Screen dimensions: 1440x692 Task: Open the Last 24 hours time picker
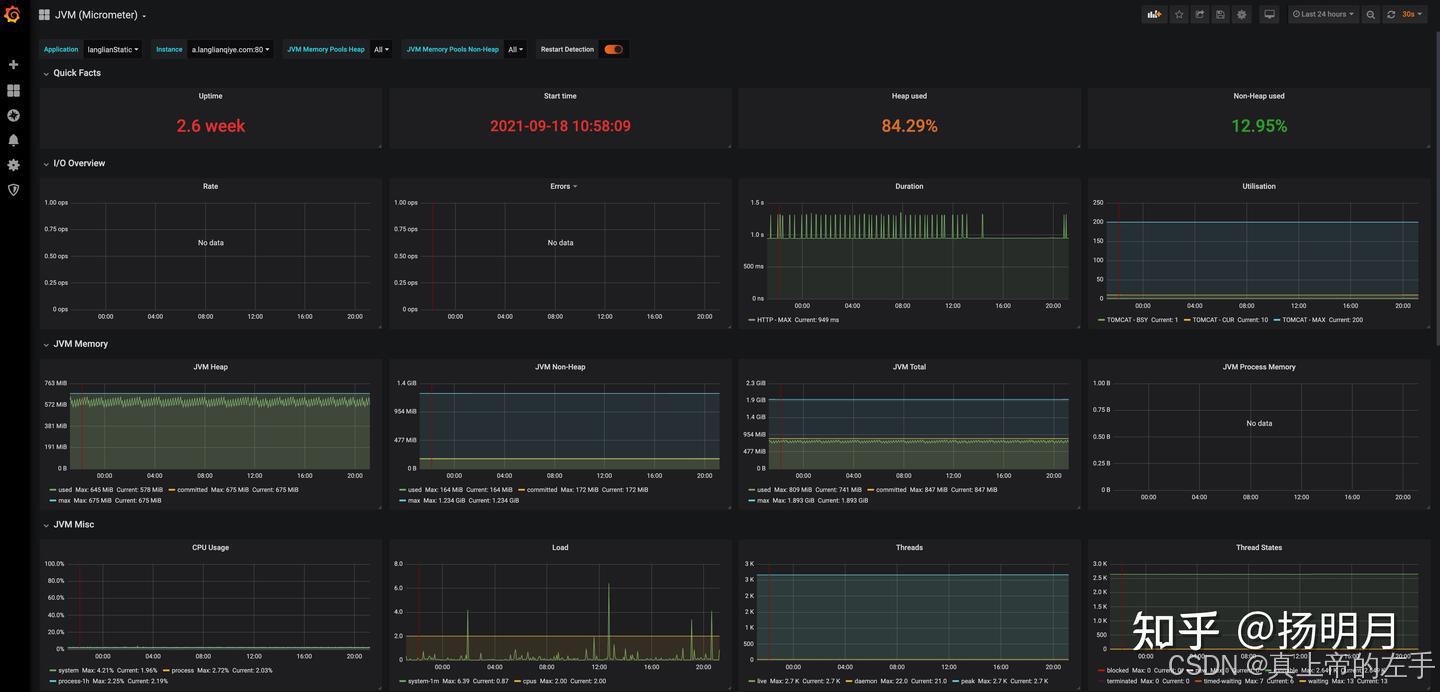[1323, 14]
